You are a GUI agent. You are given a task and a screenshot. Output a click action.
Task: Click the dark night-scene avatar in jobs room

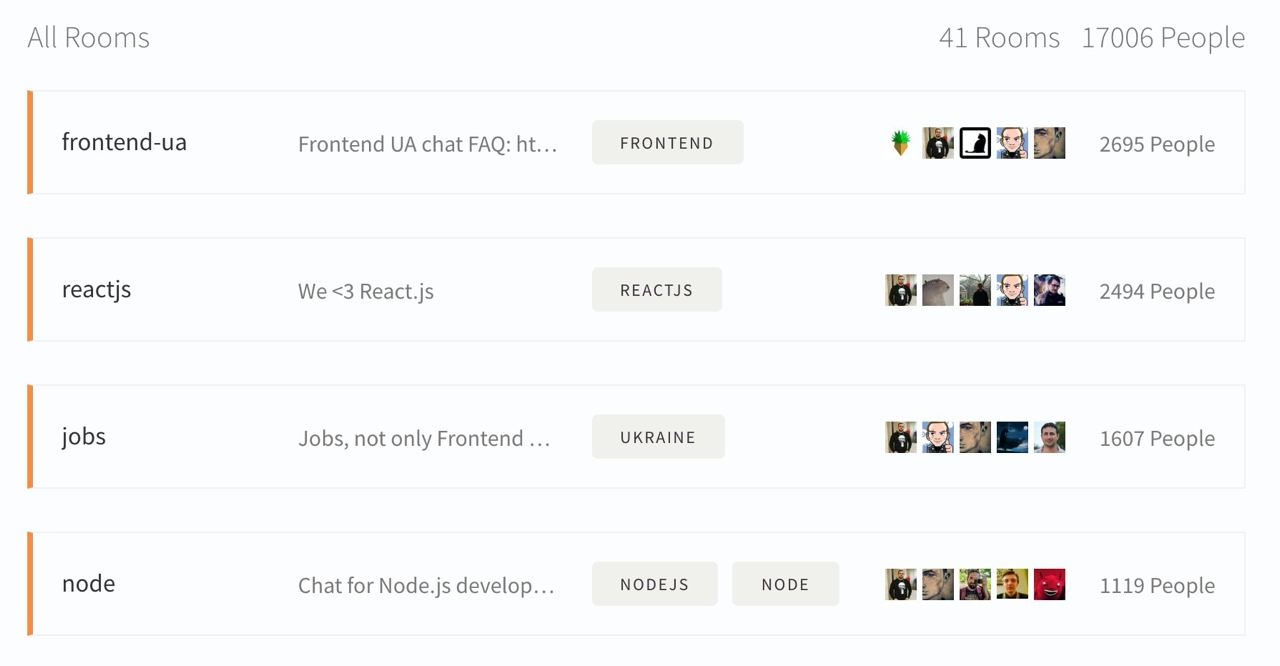(x=1012, y=437)
